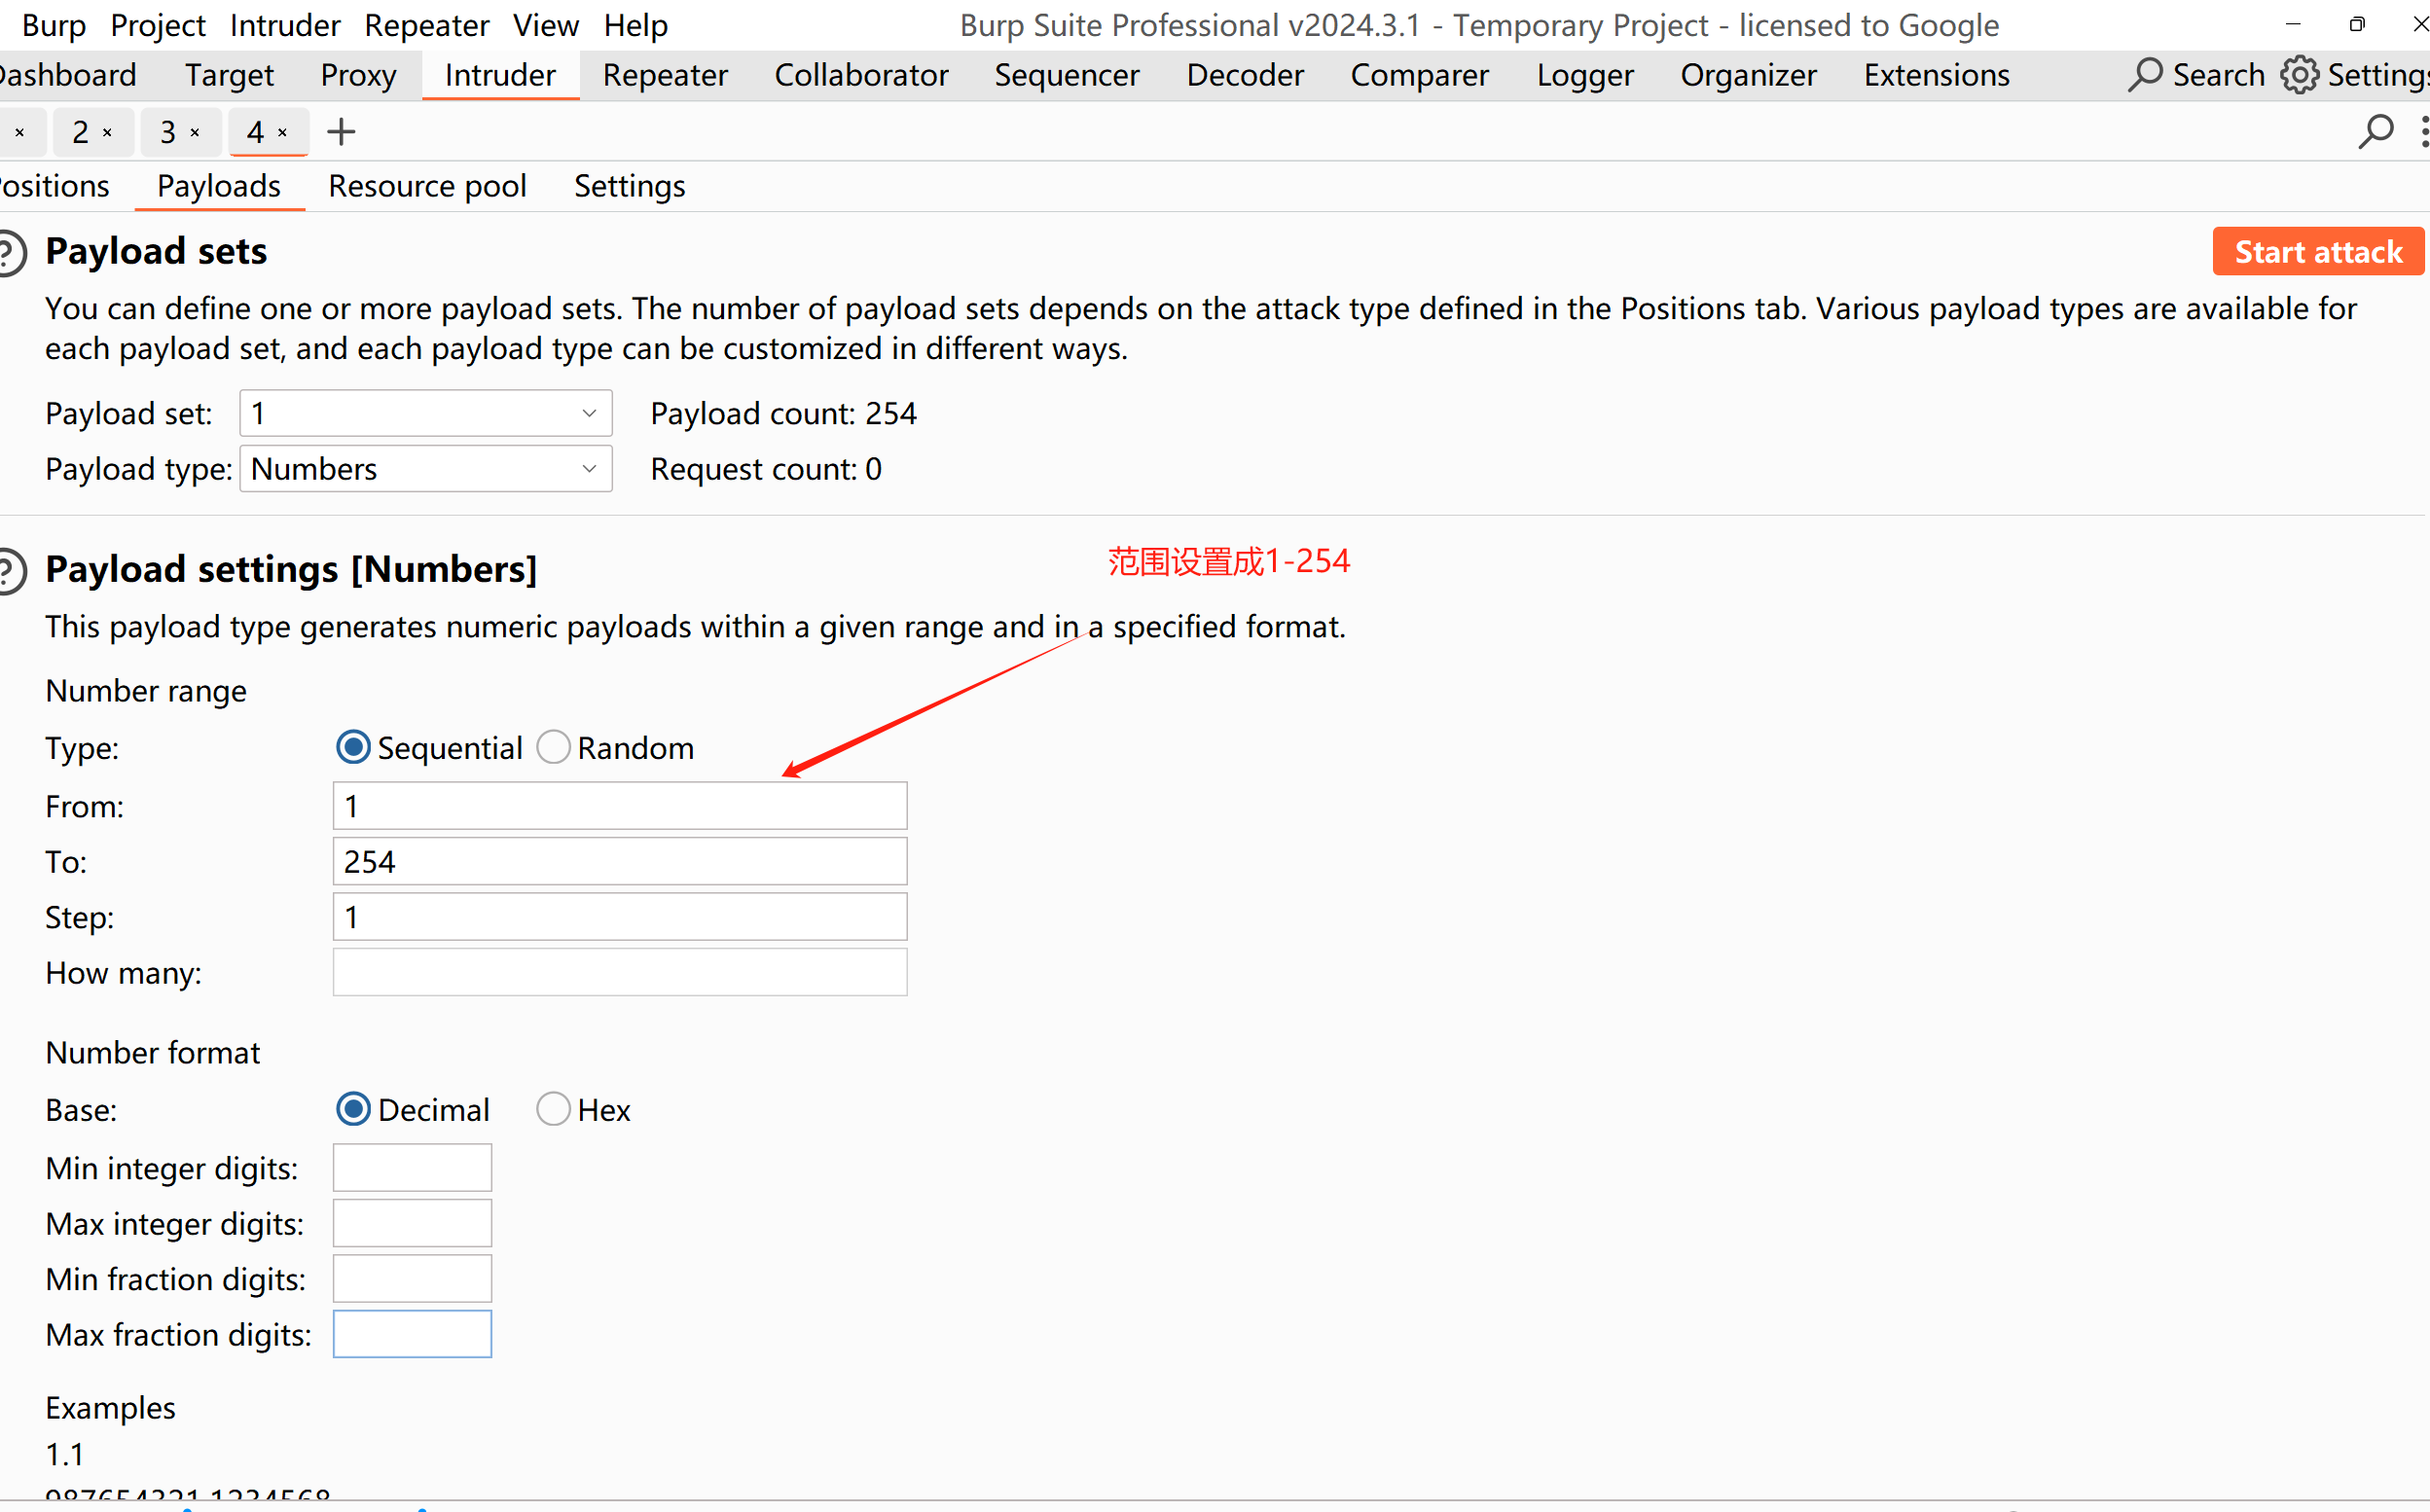This screenshot has width=2430, height=1512.
Task: Switch to the Repeater tool tab
Action: [665, 75]
